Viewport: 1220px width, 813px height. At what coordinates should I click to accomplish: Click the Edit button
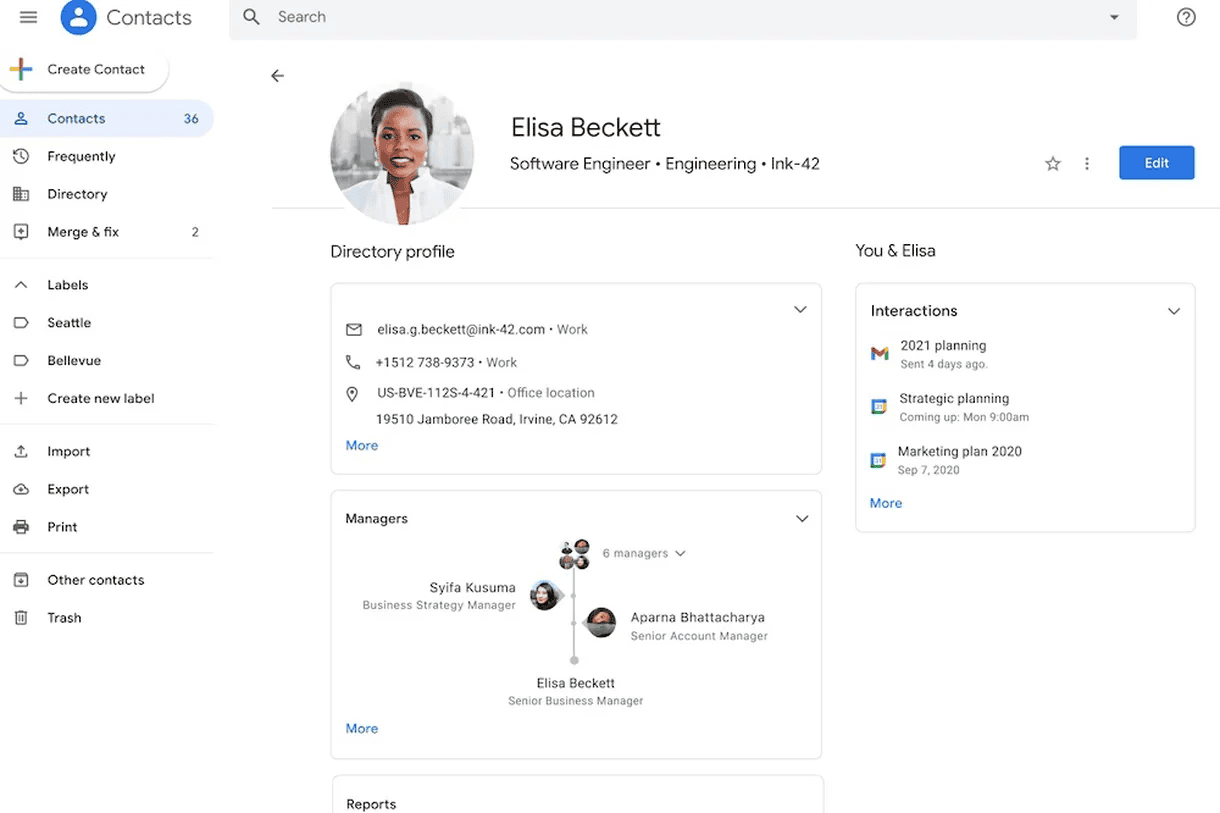tap(1156, 162)
